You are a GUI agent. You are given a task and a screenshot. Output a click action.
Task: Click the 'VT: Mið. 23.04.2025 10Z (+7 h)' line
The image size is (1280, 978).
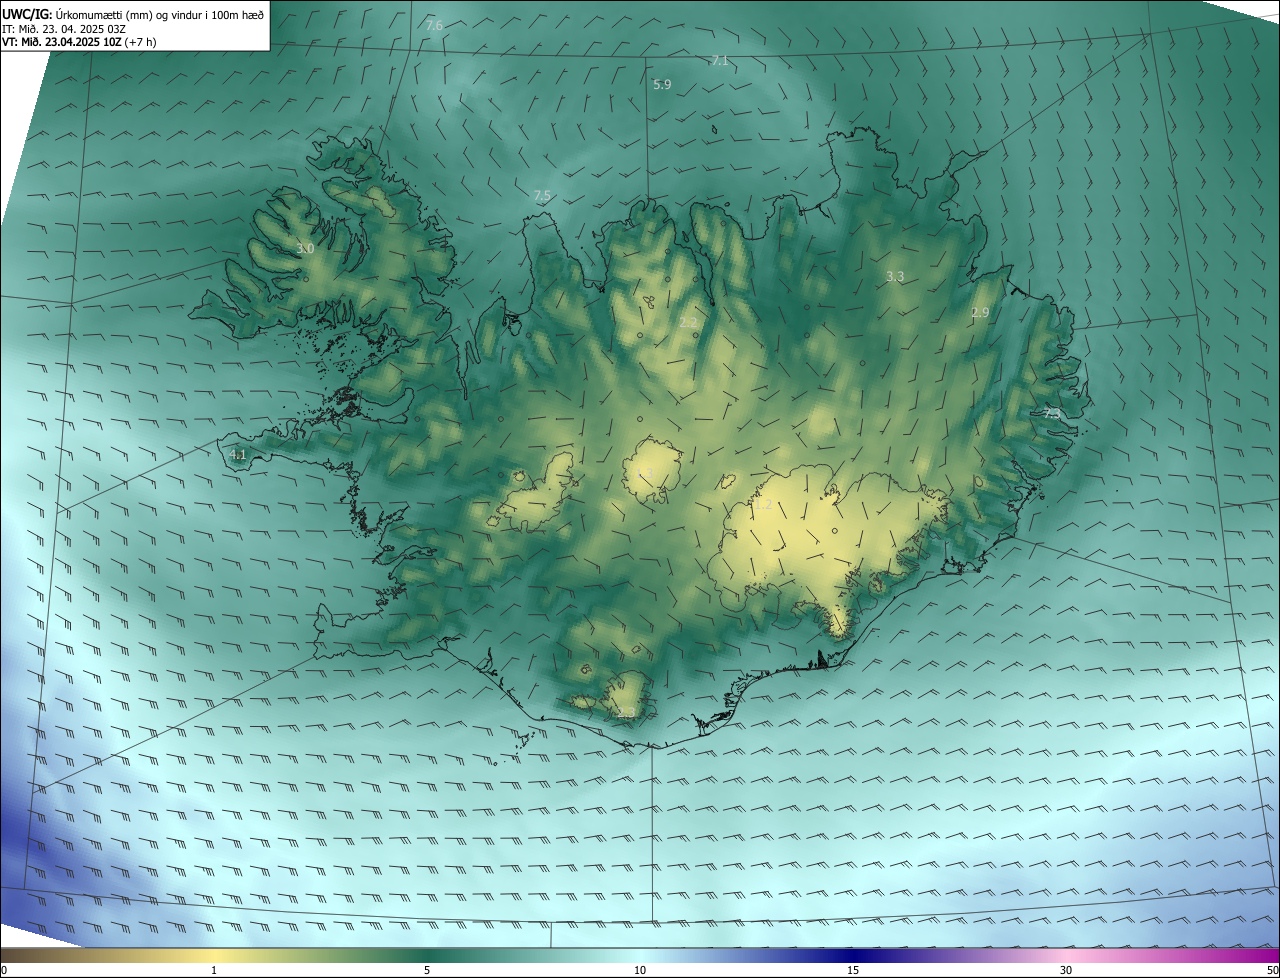pyautogui.click(x=79, y=42)
